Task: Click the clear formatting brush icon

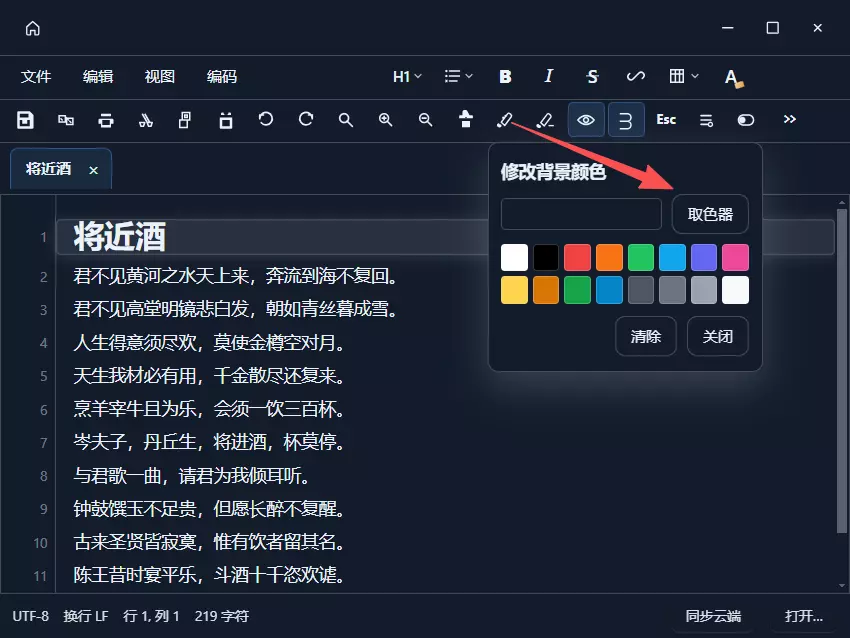Action: (x=466, y=119)
